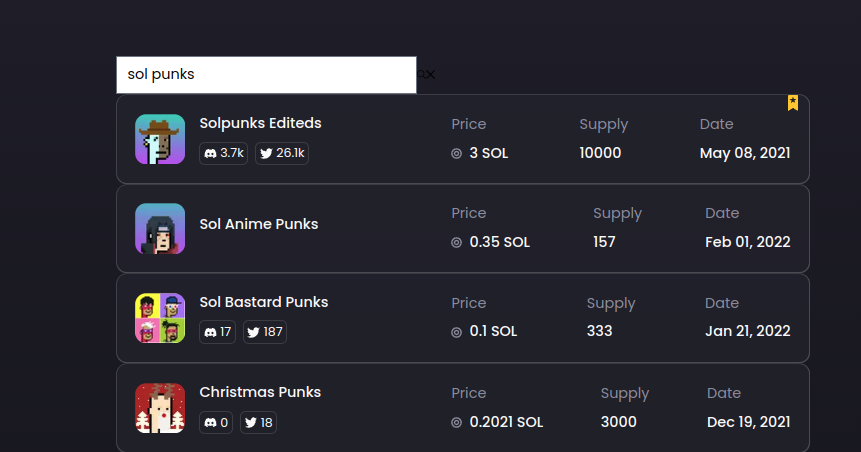Open the Christmas Punks title
861x452 pixels.
coord(260,392)
